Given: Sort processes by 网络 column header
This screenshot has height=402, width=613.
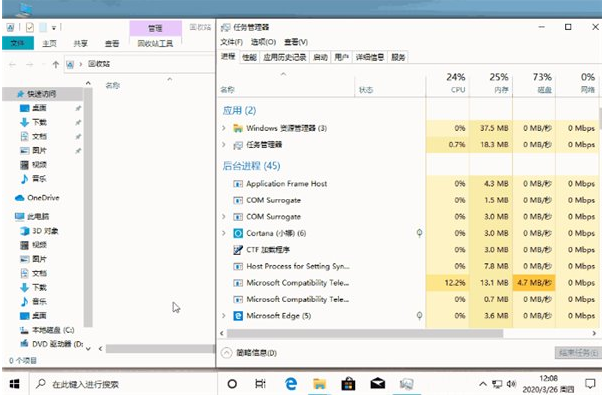Looking at the screenshot, I should 577,83.
